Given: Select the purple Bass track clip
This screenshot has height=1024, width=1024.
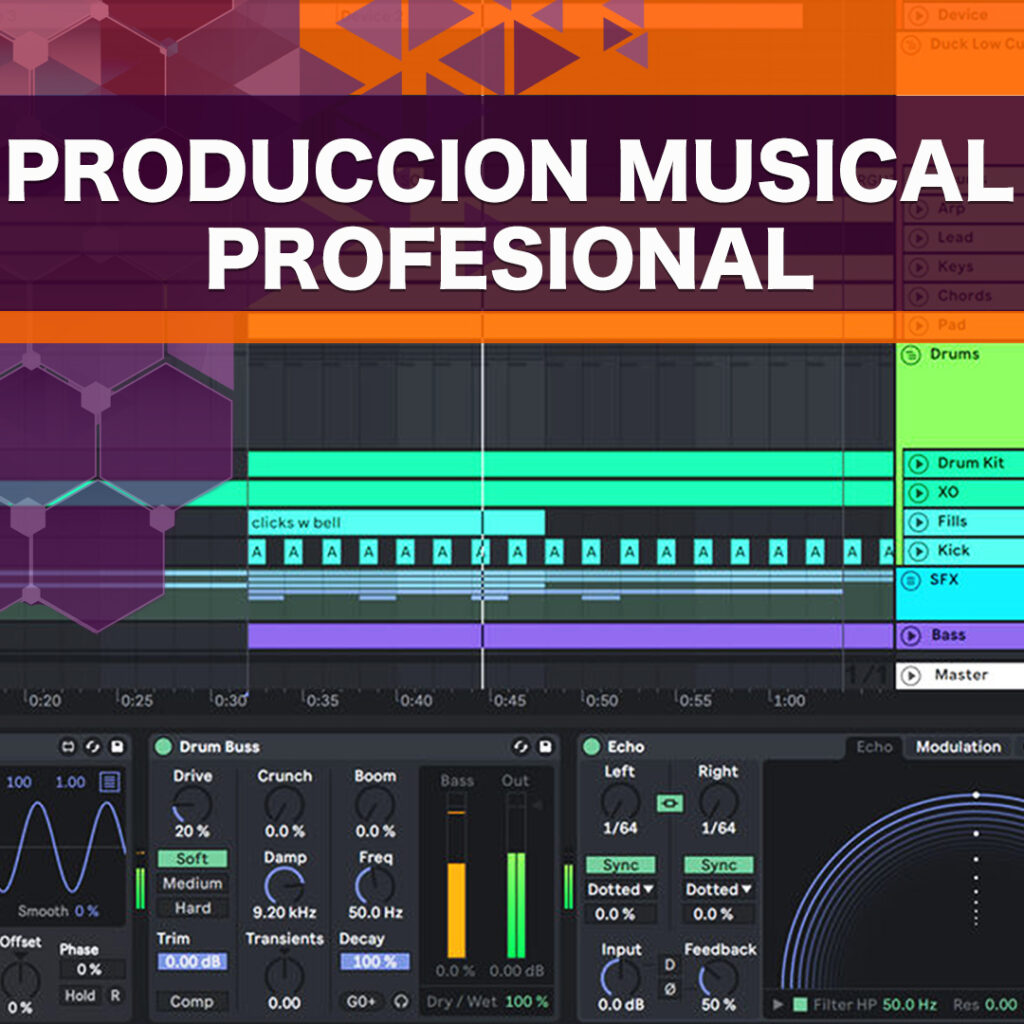Looking at the screenshot, I should pos(570,635).
